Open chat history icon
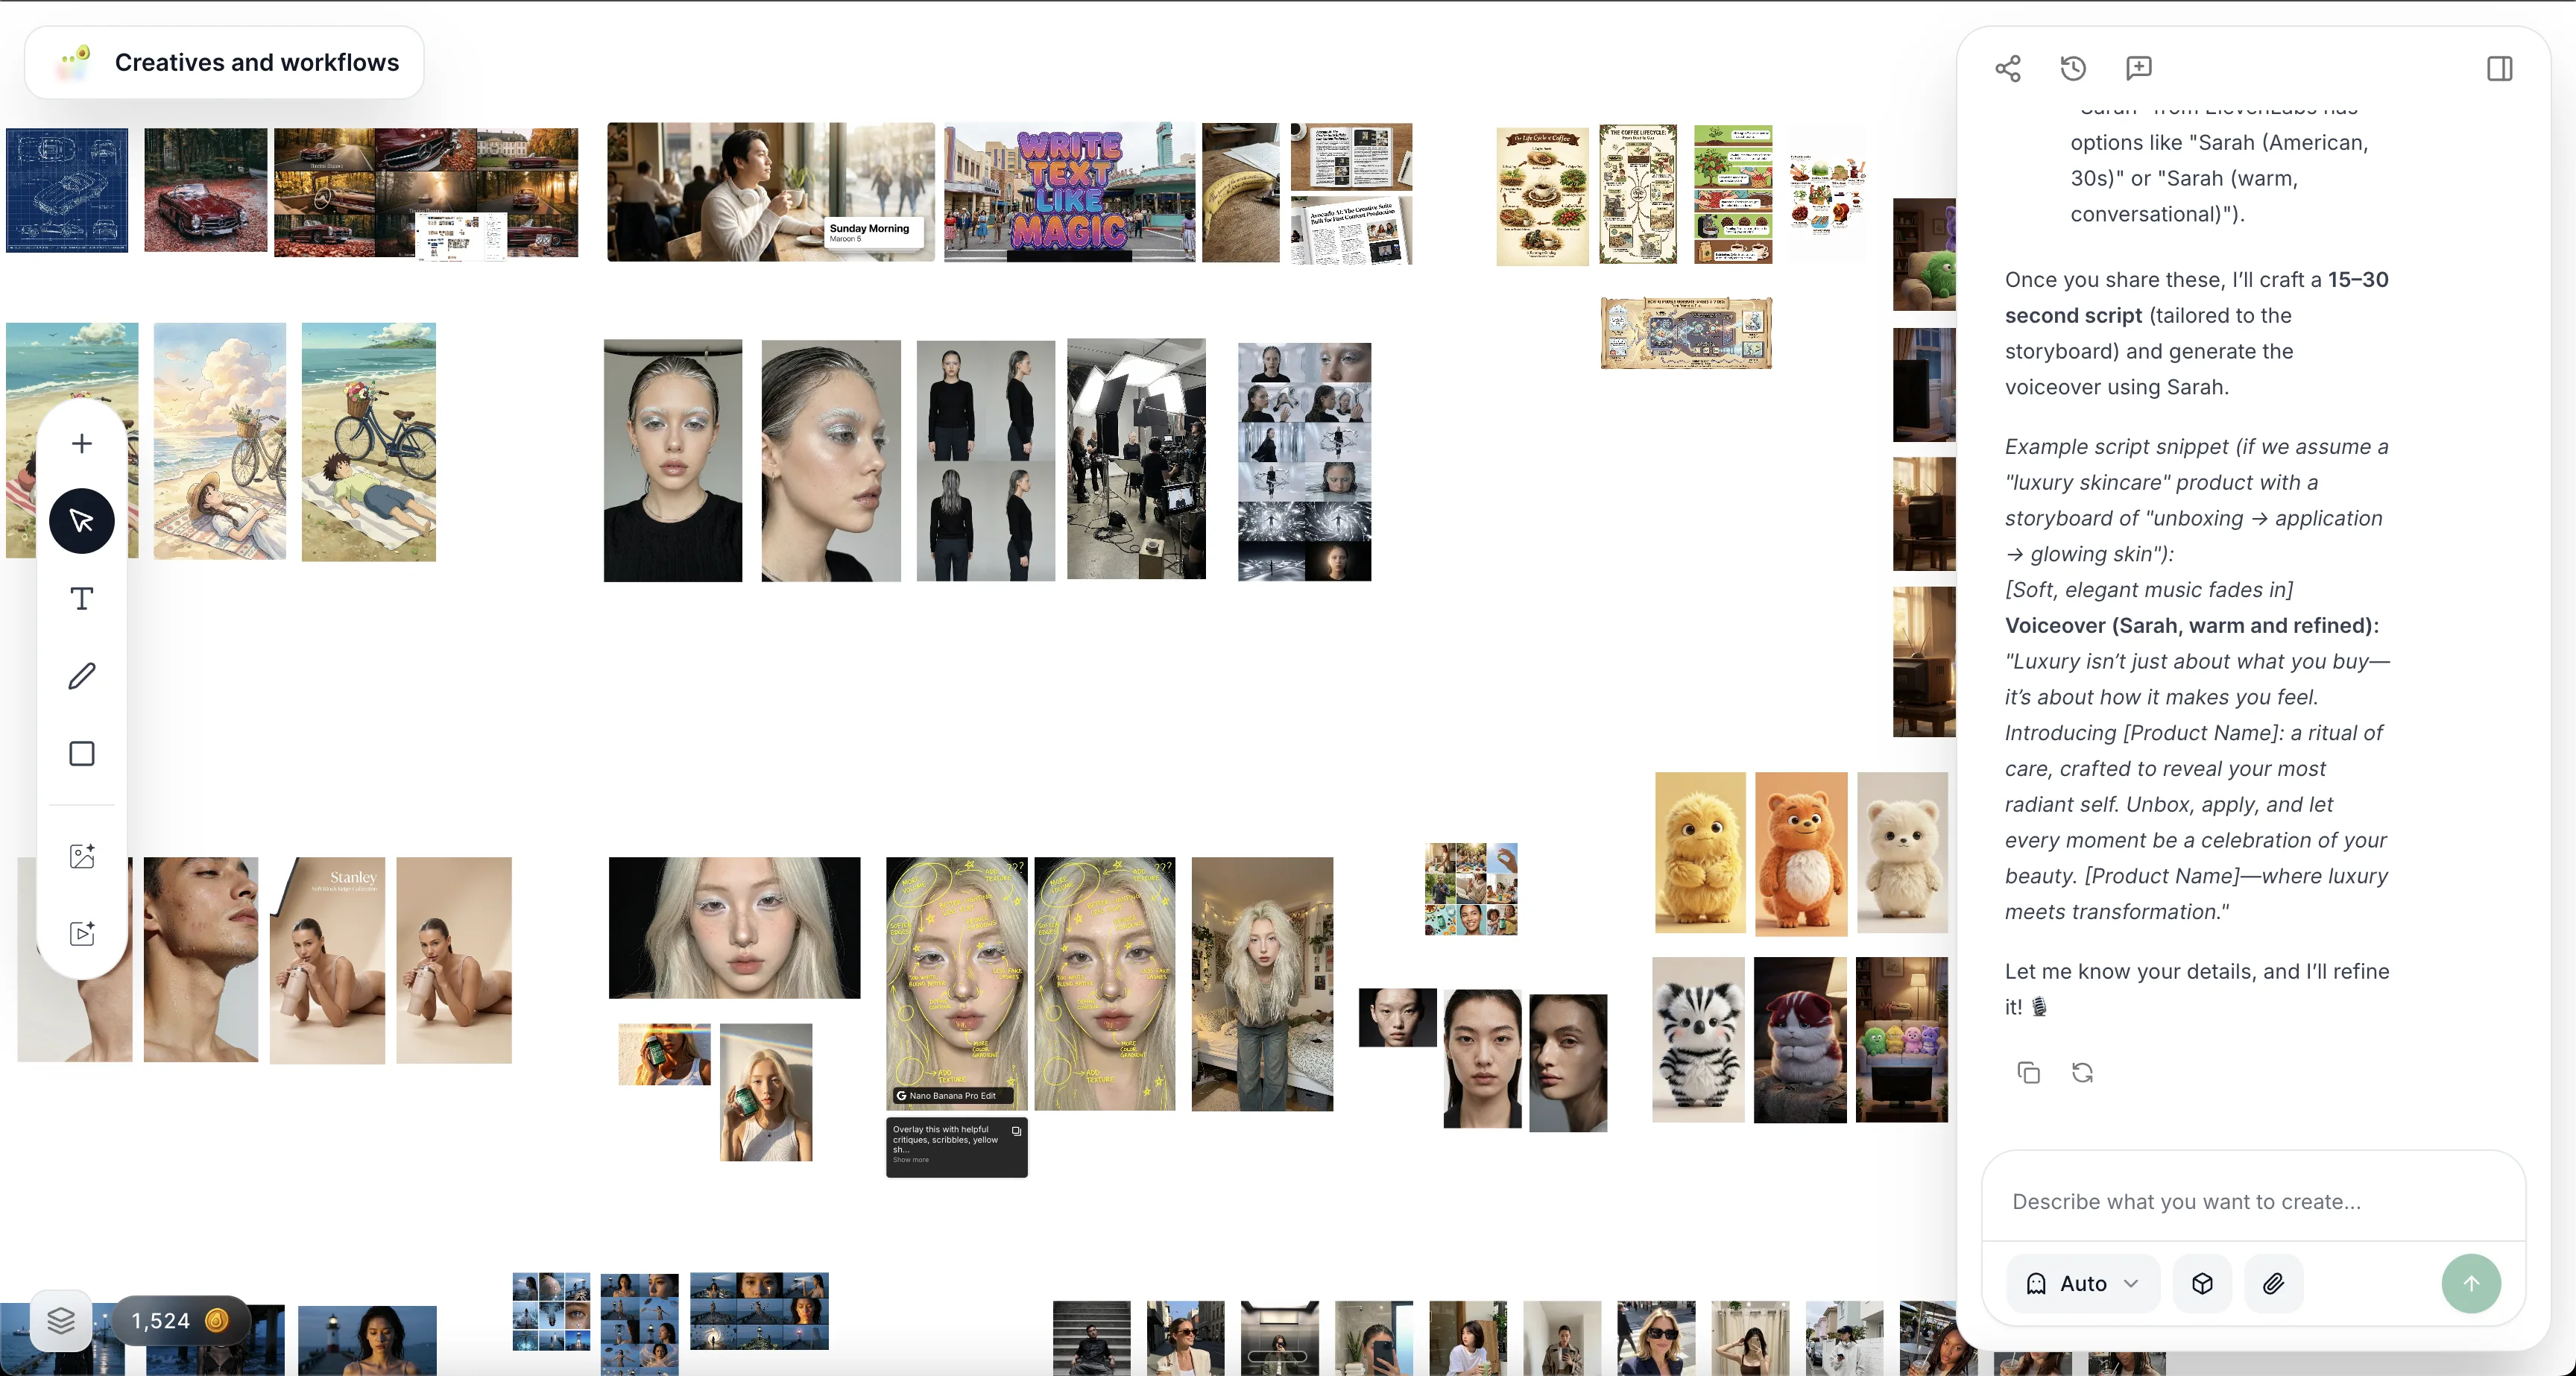This screenshot has height=1376, width=2576. 2073,68
